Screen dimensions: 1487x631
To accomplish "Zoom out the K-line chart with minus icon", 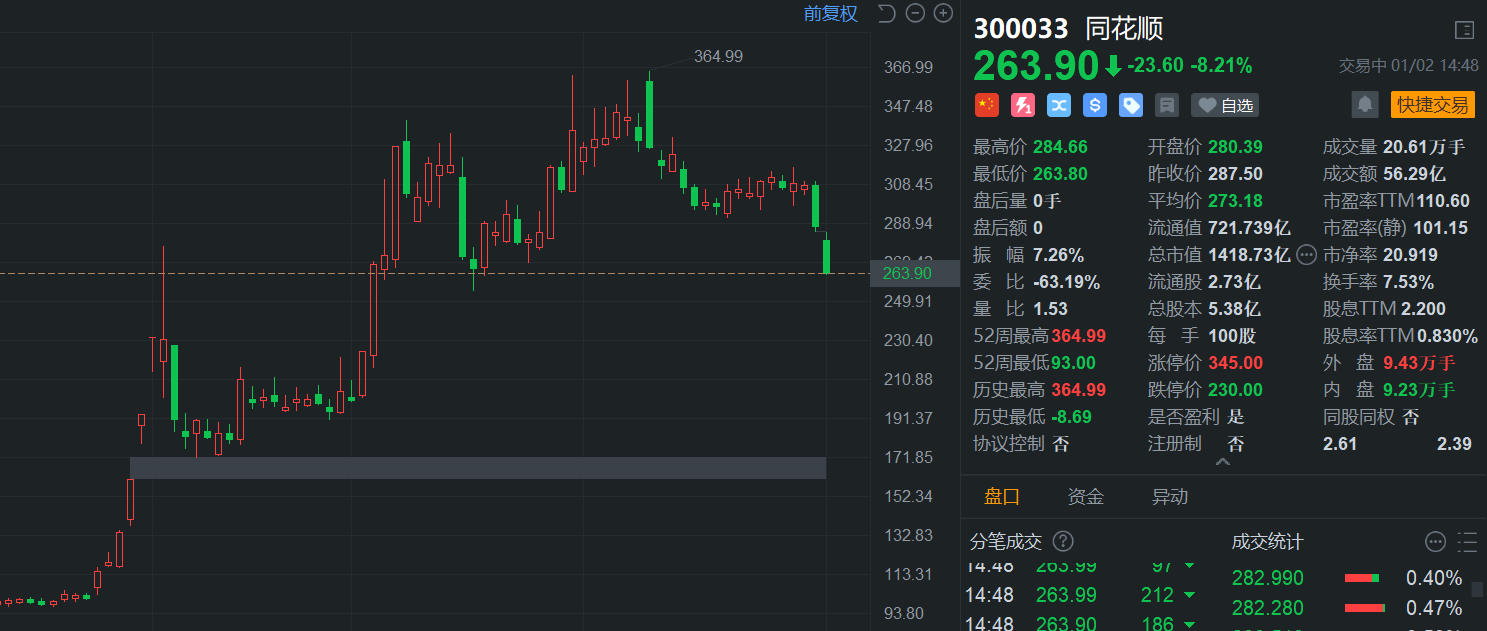I will 915,13.
